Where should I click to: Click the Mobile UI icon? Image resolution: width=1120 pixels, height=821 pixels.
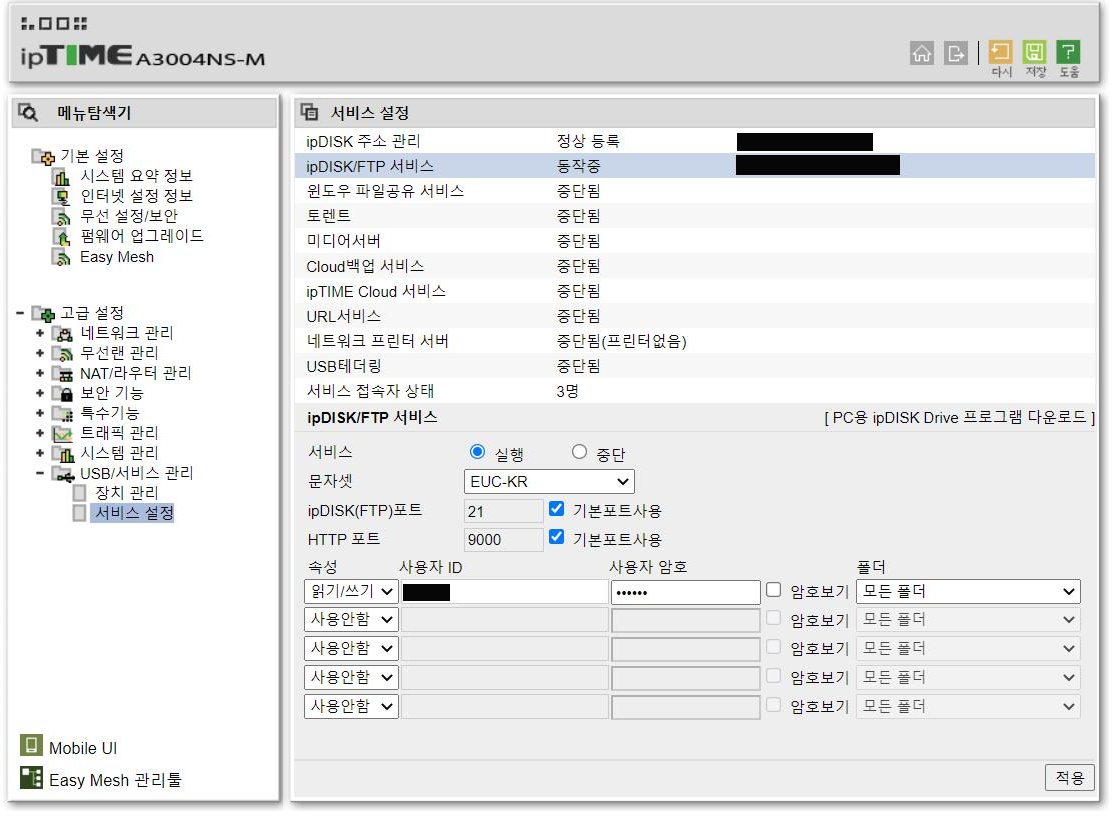tap(31, 745)
